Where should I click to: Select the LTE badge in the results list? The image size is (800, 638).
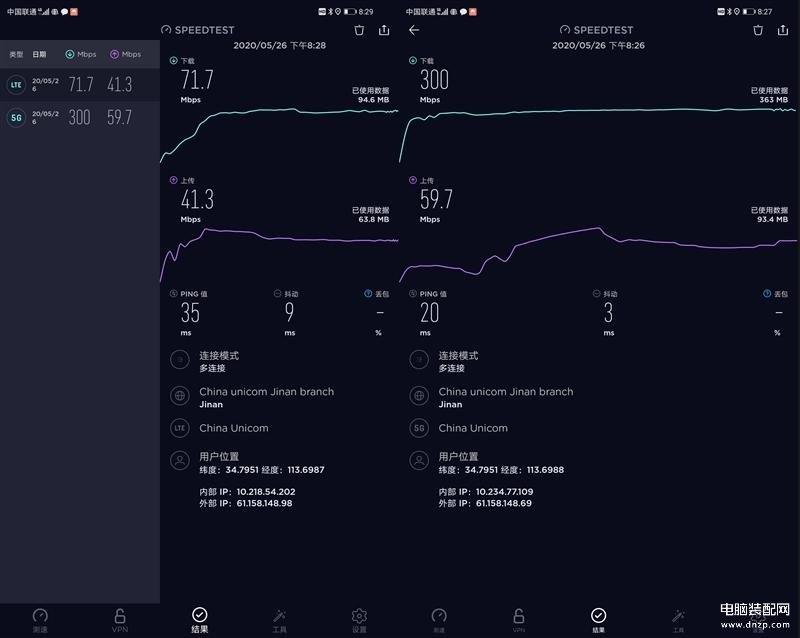point(16,85)
